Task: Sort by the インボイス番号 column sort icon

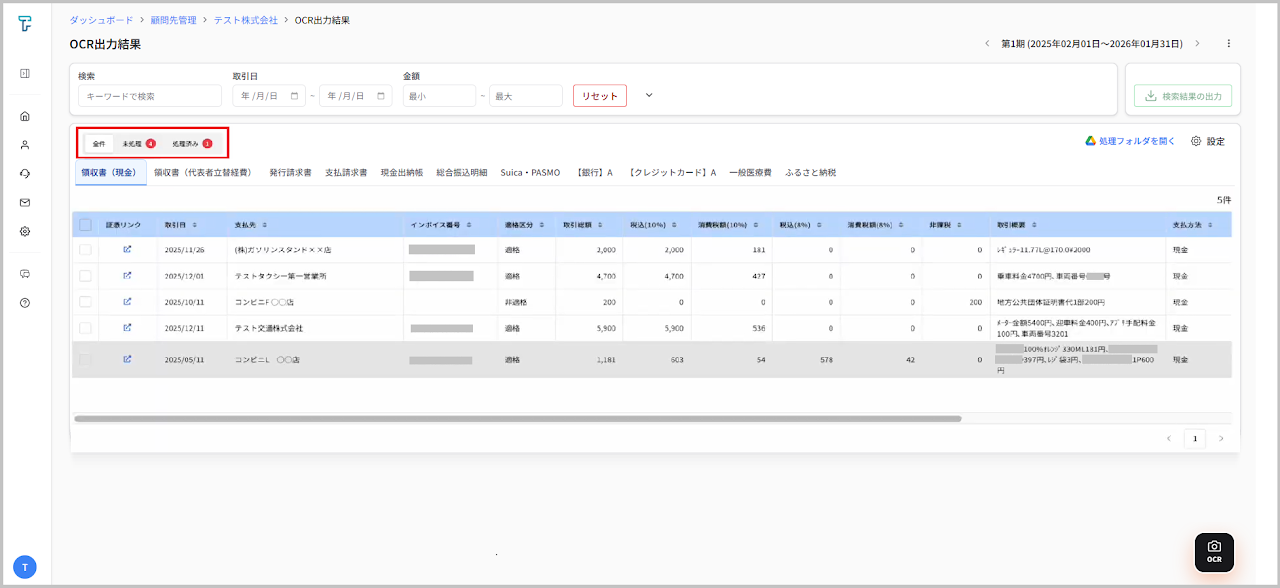Action: click(468, 225)
